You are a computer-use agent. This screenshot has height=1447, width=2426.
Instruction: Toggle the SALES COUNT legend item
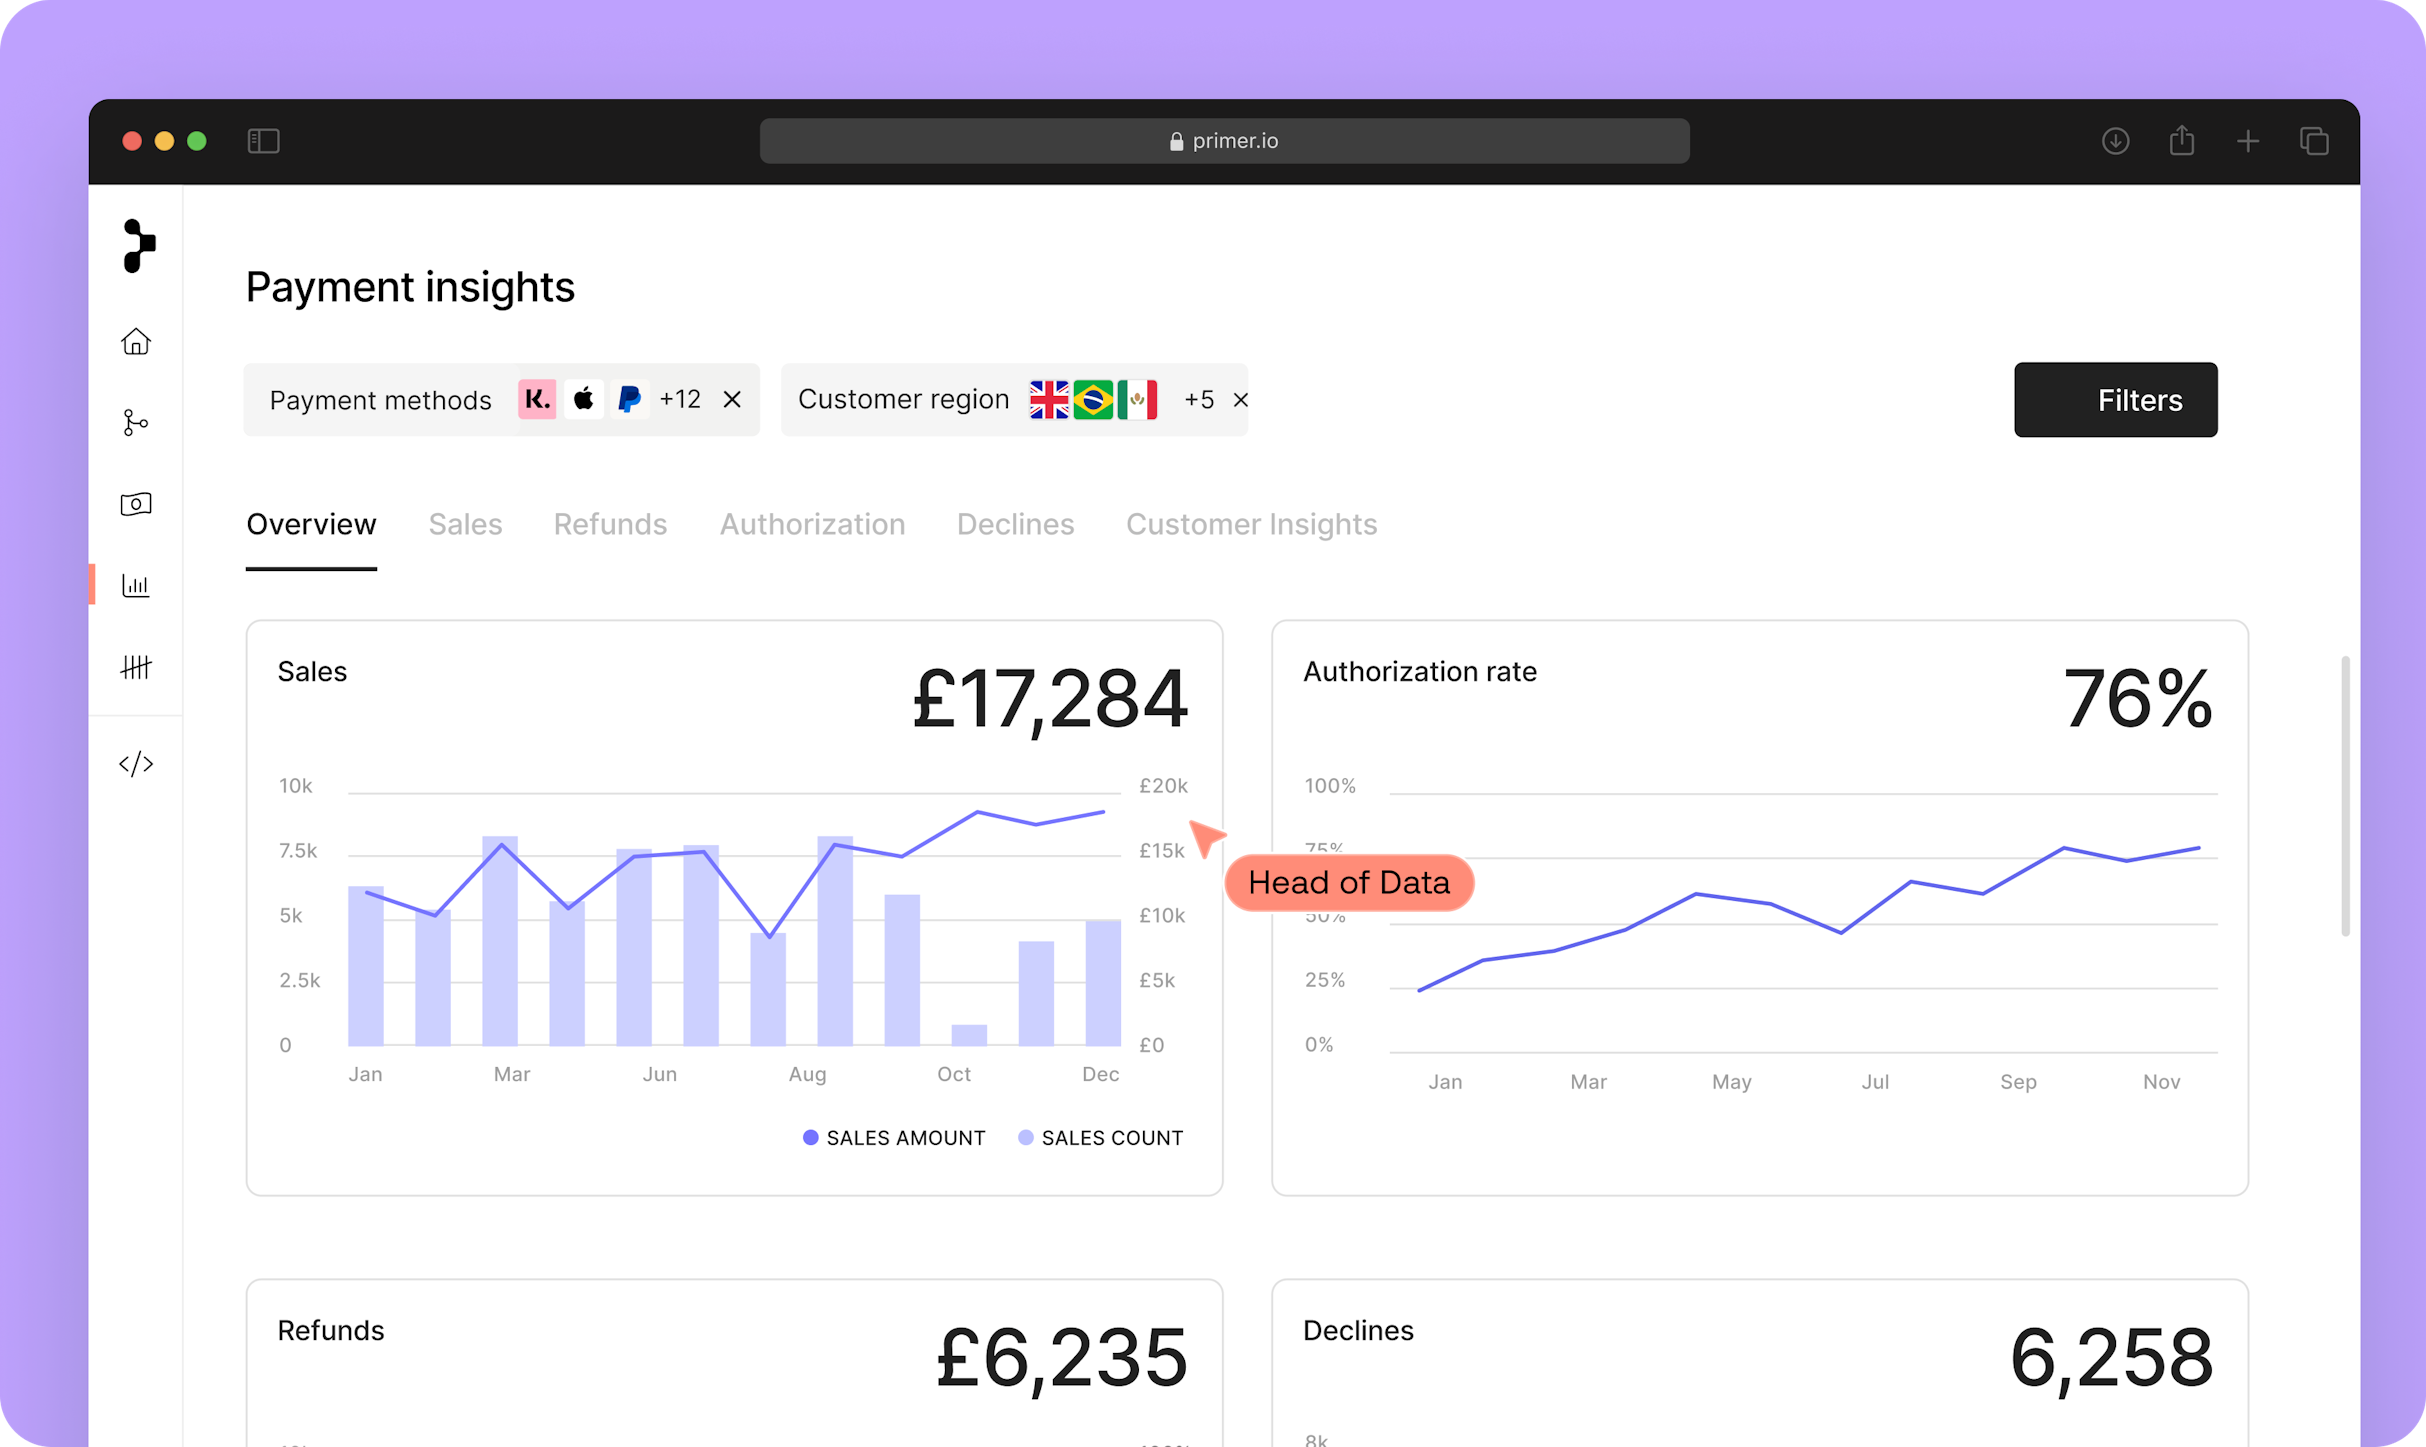1100,1137
